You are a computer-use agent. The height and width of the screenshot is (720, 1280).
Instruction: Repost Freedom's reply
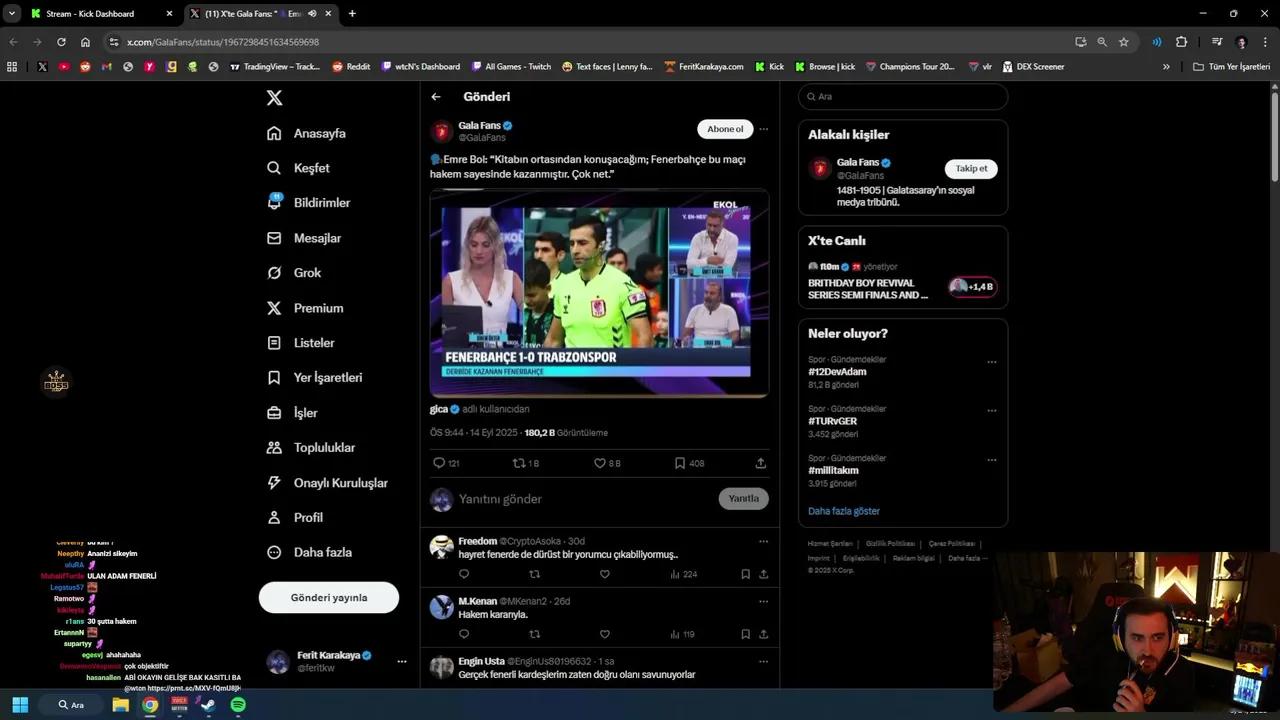pos(534,574)
